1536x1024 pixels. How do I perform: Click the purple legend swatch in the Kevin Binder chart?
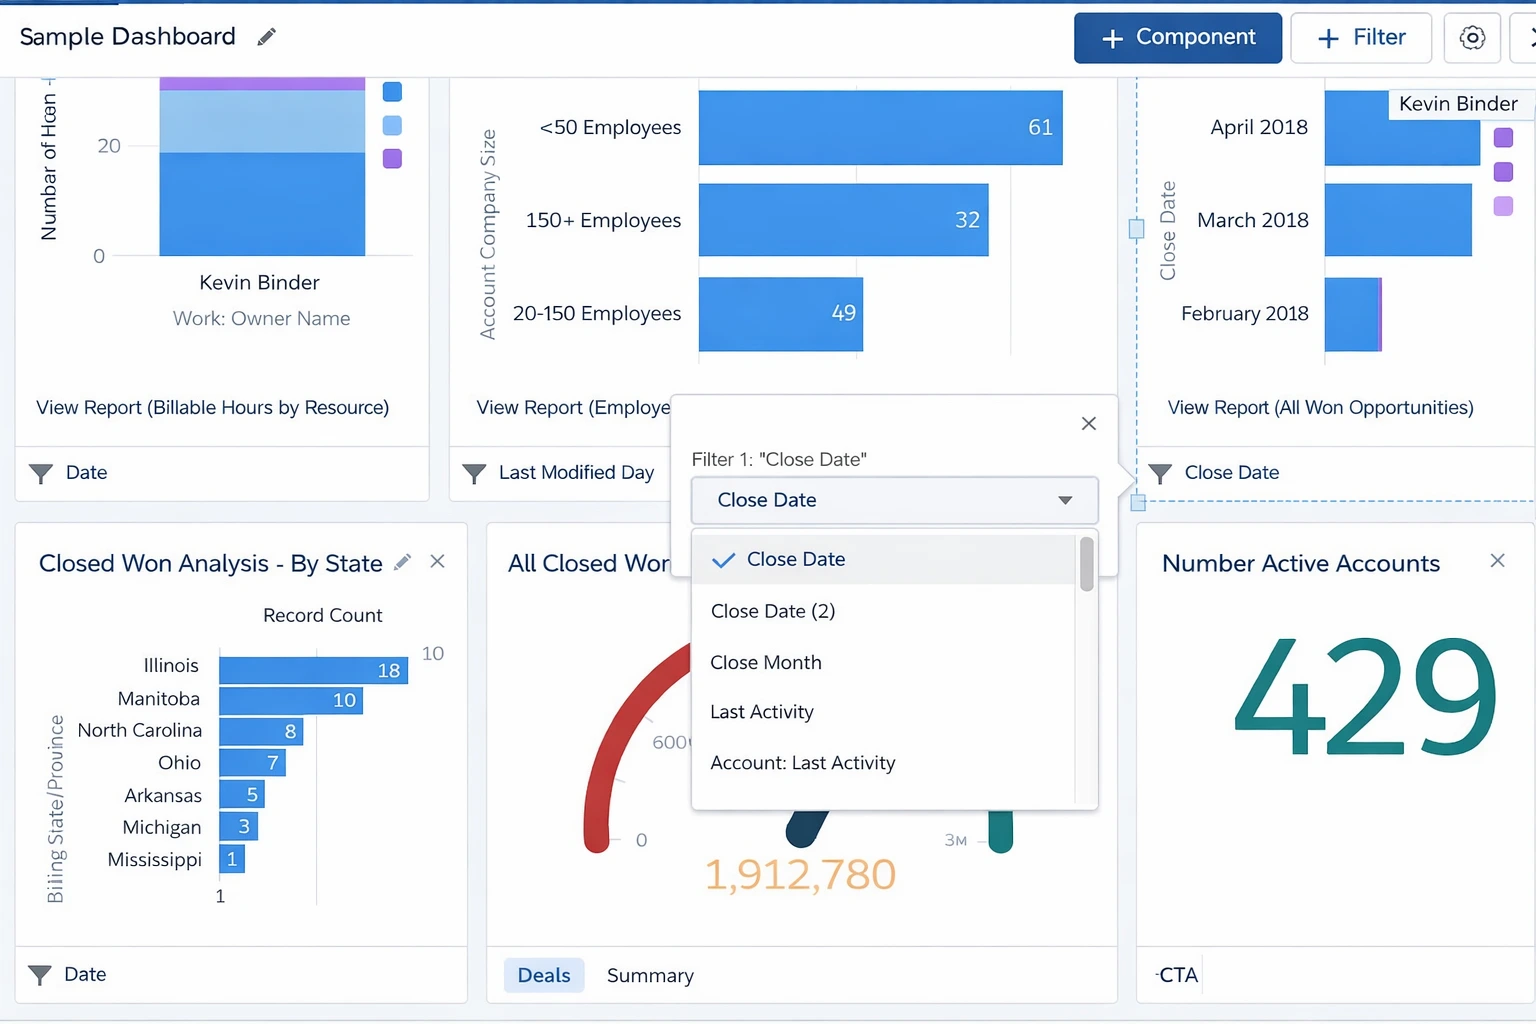click(392, 158)
